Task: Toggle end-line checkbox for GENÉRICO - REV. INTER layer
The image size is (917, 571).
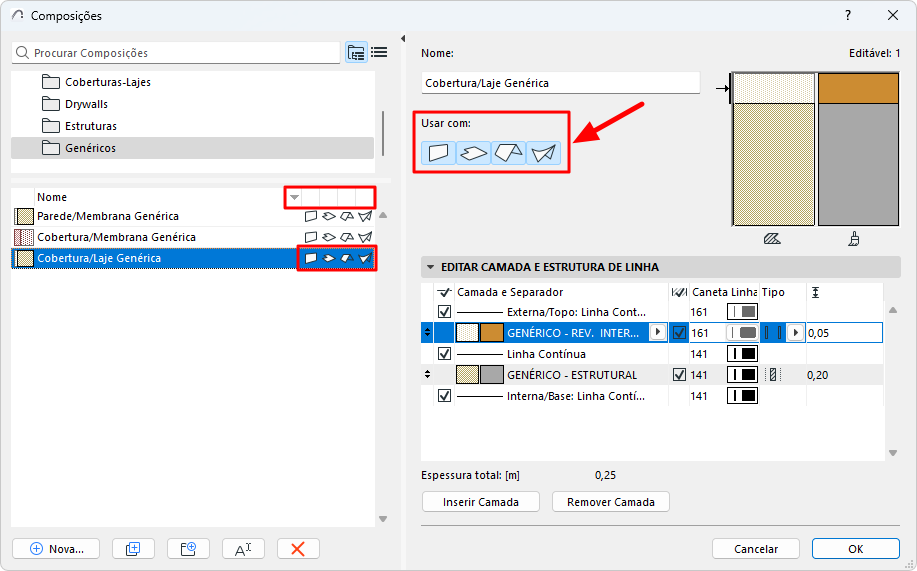Action: 679,333
